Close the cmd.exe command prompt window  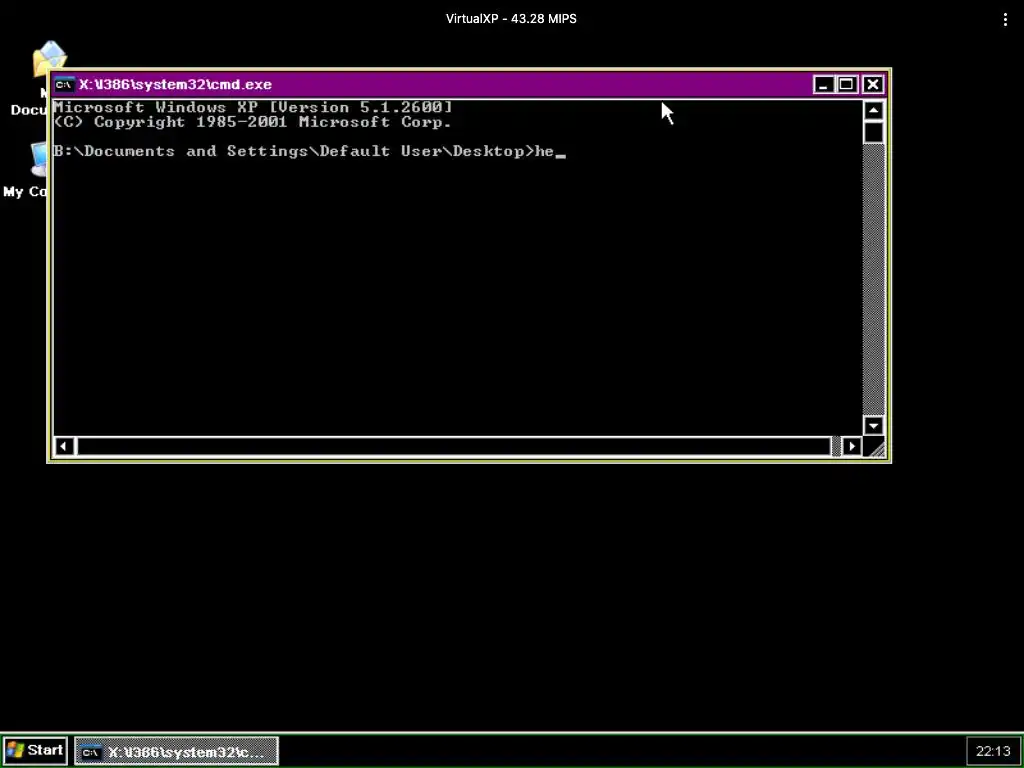point(872,84)
